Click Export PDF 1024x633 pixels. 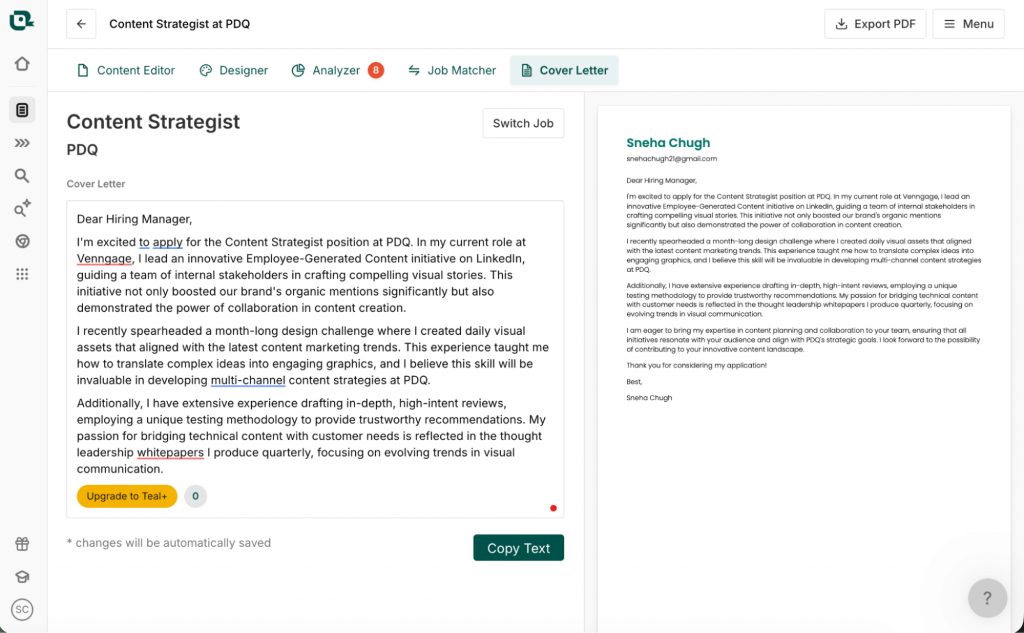[x=874, y=23]
